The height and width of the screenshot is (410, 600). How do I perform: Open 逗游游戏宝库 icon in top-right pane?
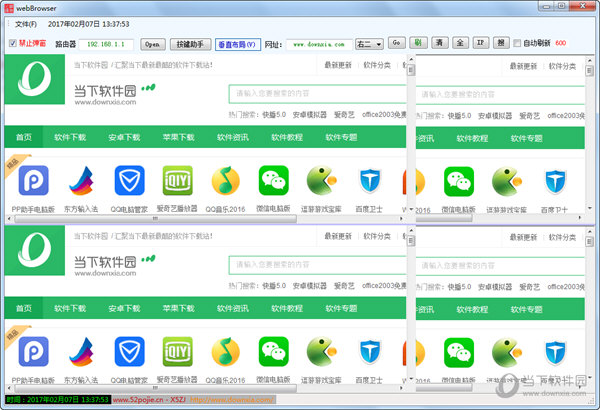pos(507,181)
